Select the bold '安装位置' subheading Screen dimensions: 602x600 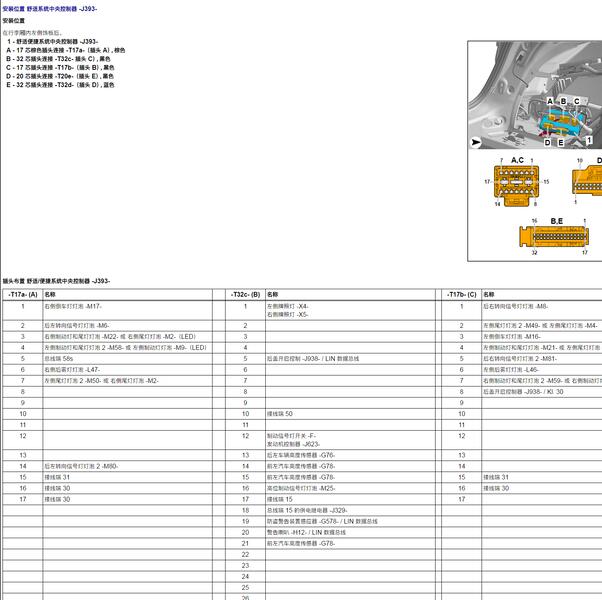pyautogui.click(x=13, y=20)
